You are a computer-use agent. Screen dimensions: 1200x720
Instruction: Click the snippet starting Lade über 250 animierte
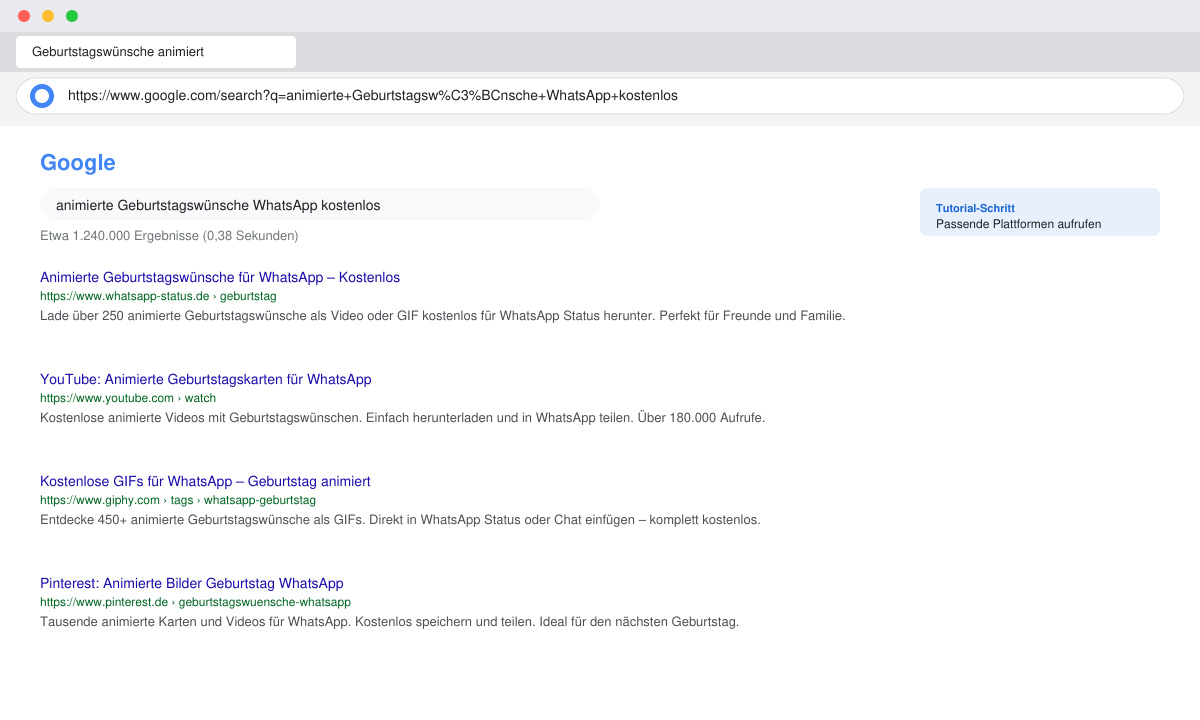pos(443,316)
